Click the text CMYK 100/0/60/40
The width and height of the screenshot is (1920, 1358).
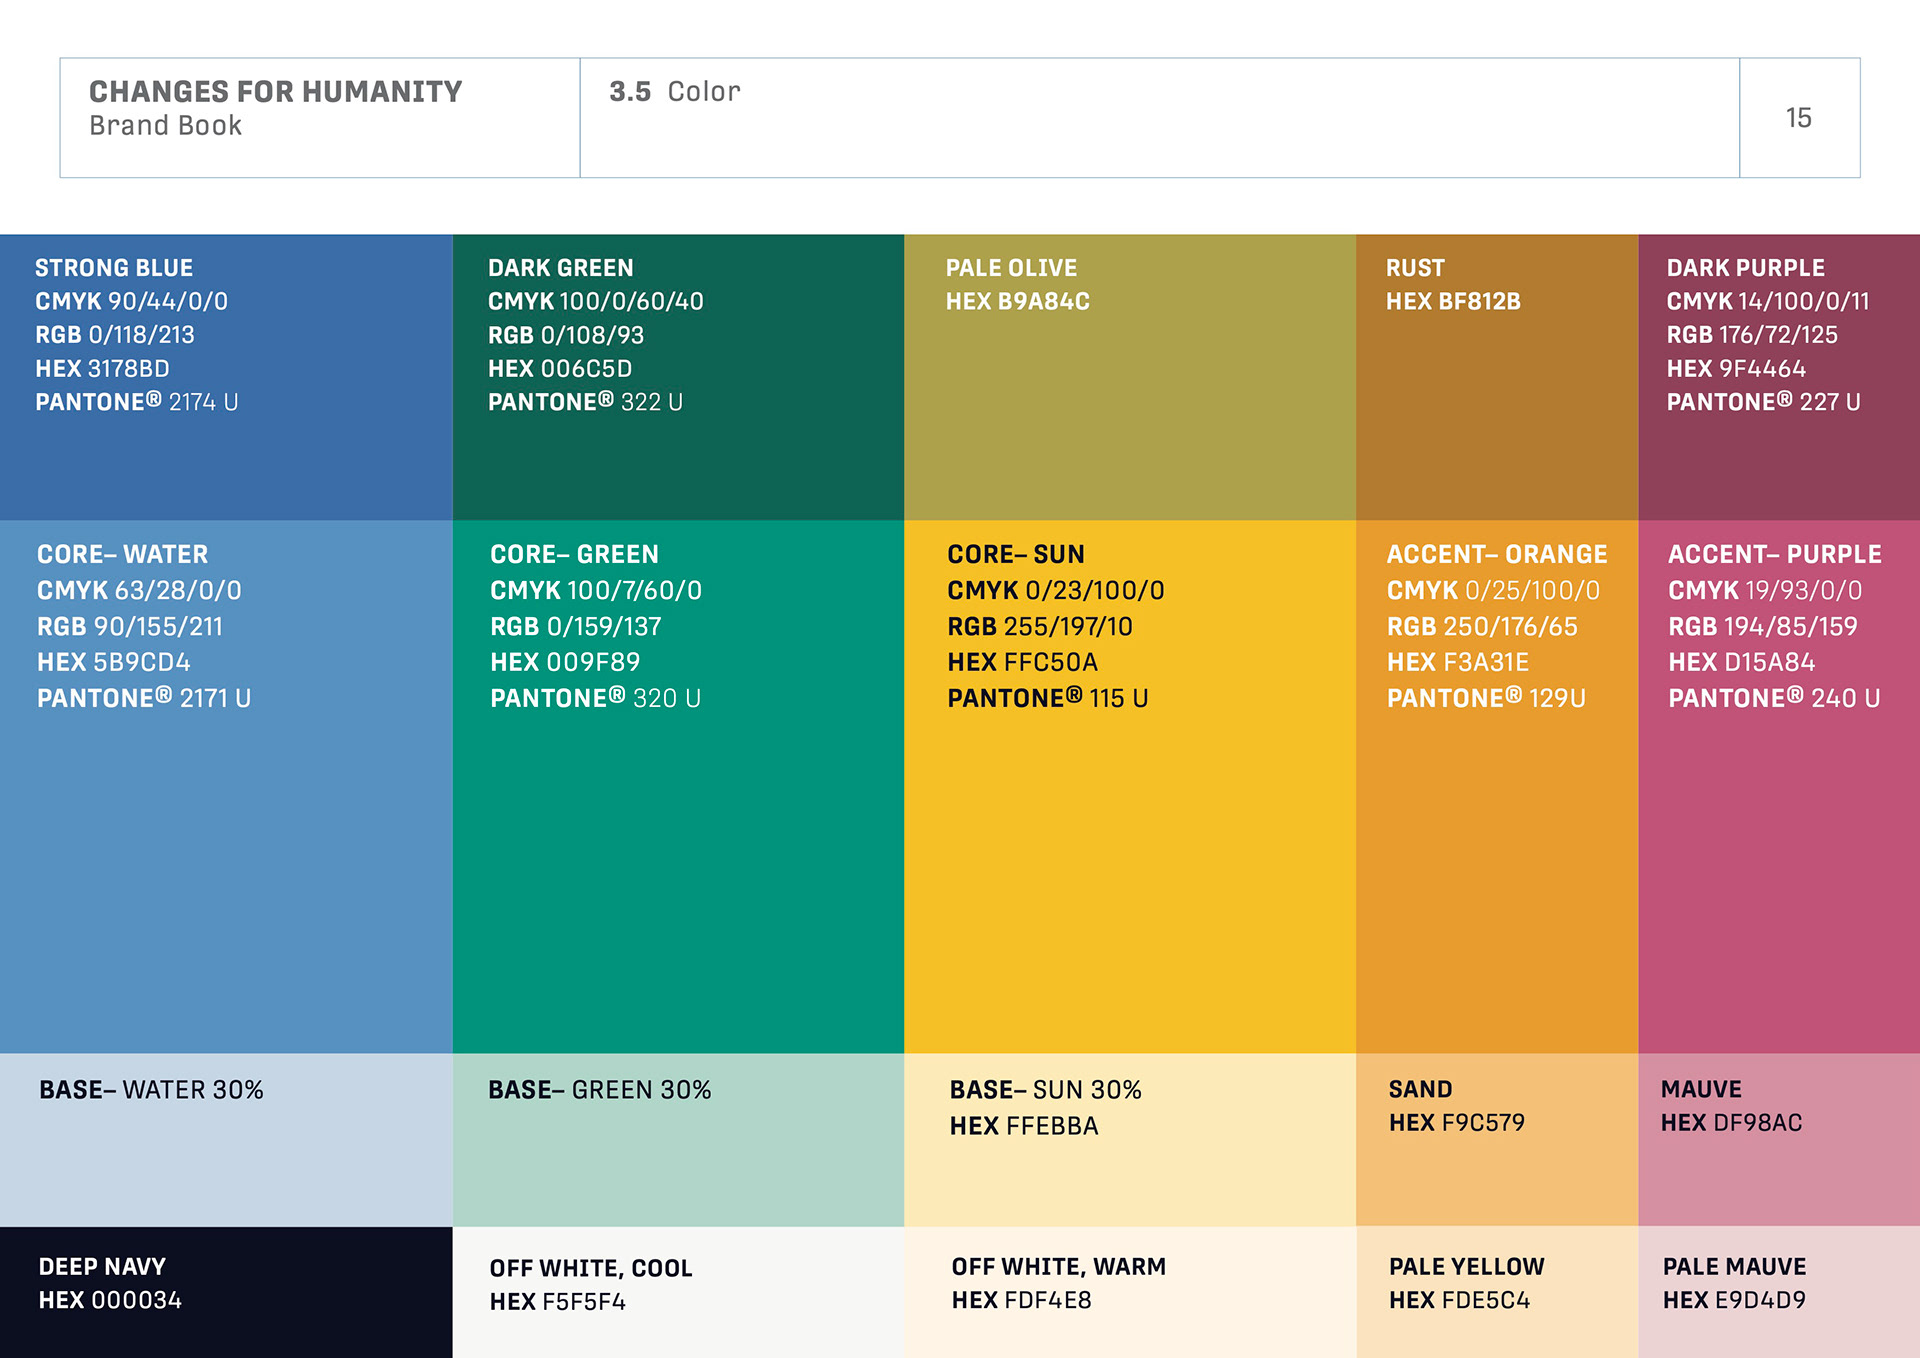click(x=596, y=302)
